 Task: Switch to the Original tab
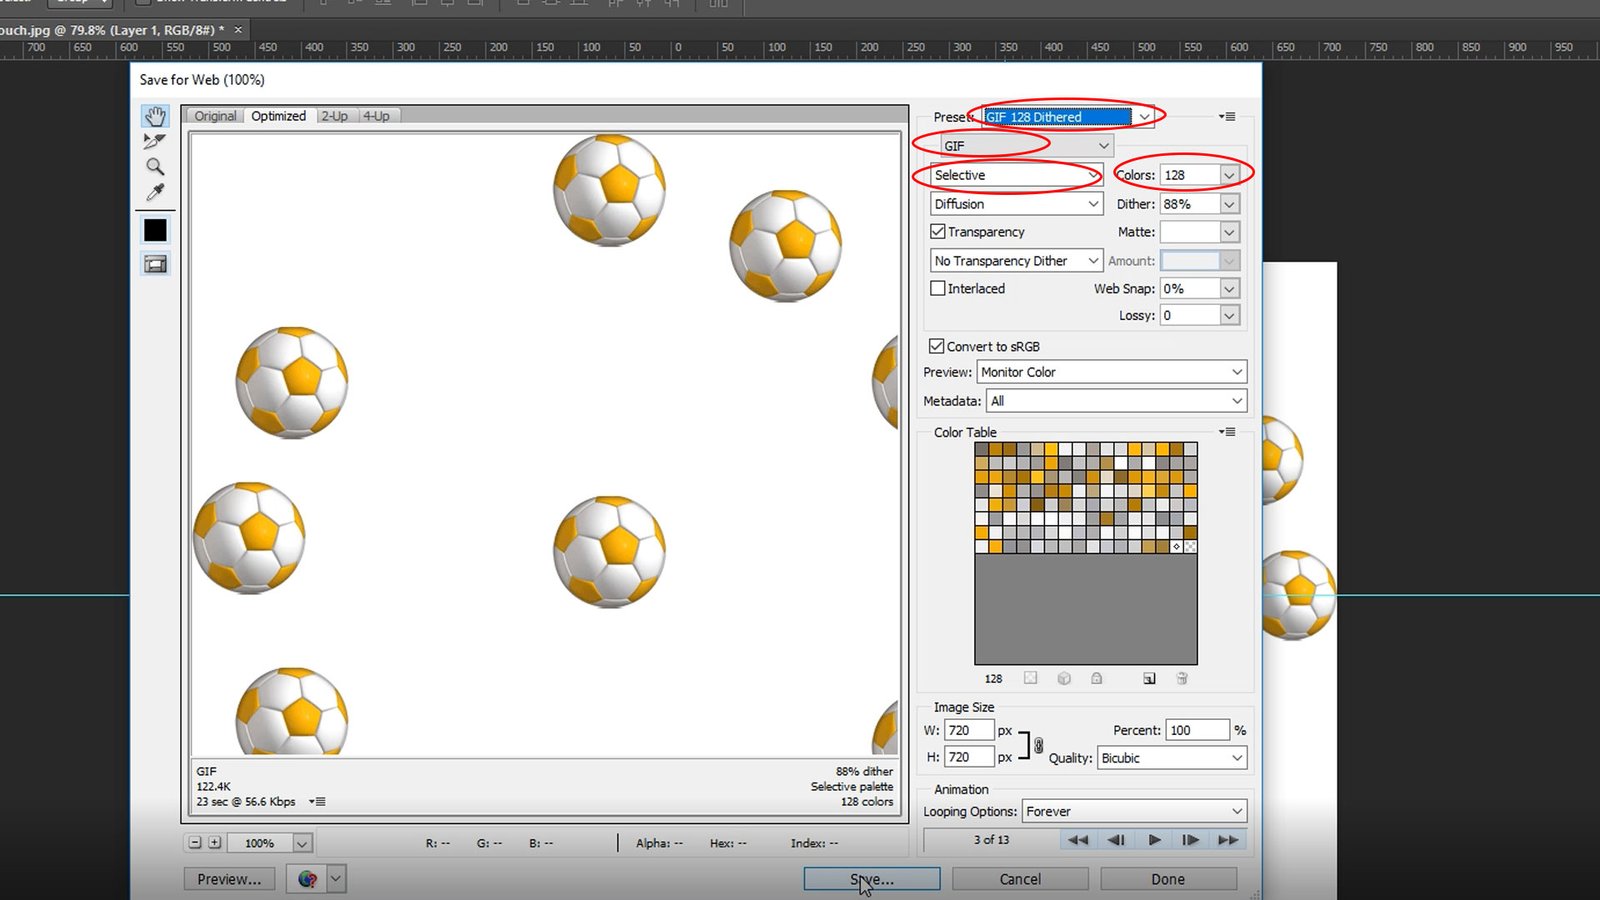(214, 116)
